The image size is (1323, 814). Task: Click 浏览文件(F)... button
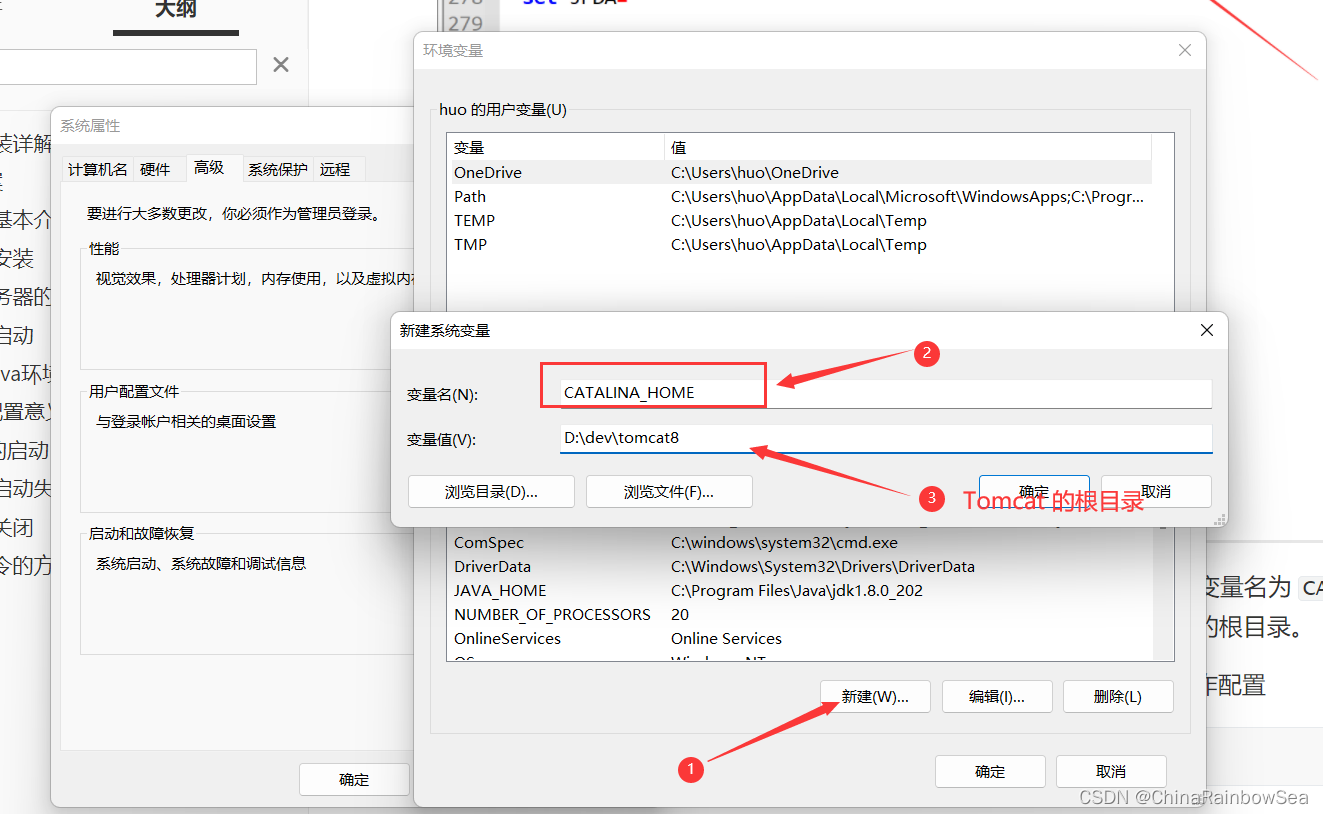click(x=669, y=491)
